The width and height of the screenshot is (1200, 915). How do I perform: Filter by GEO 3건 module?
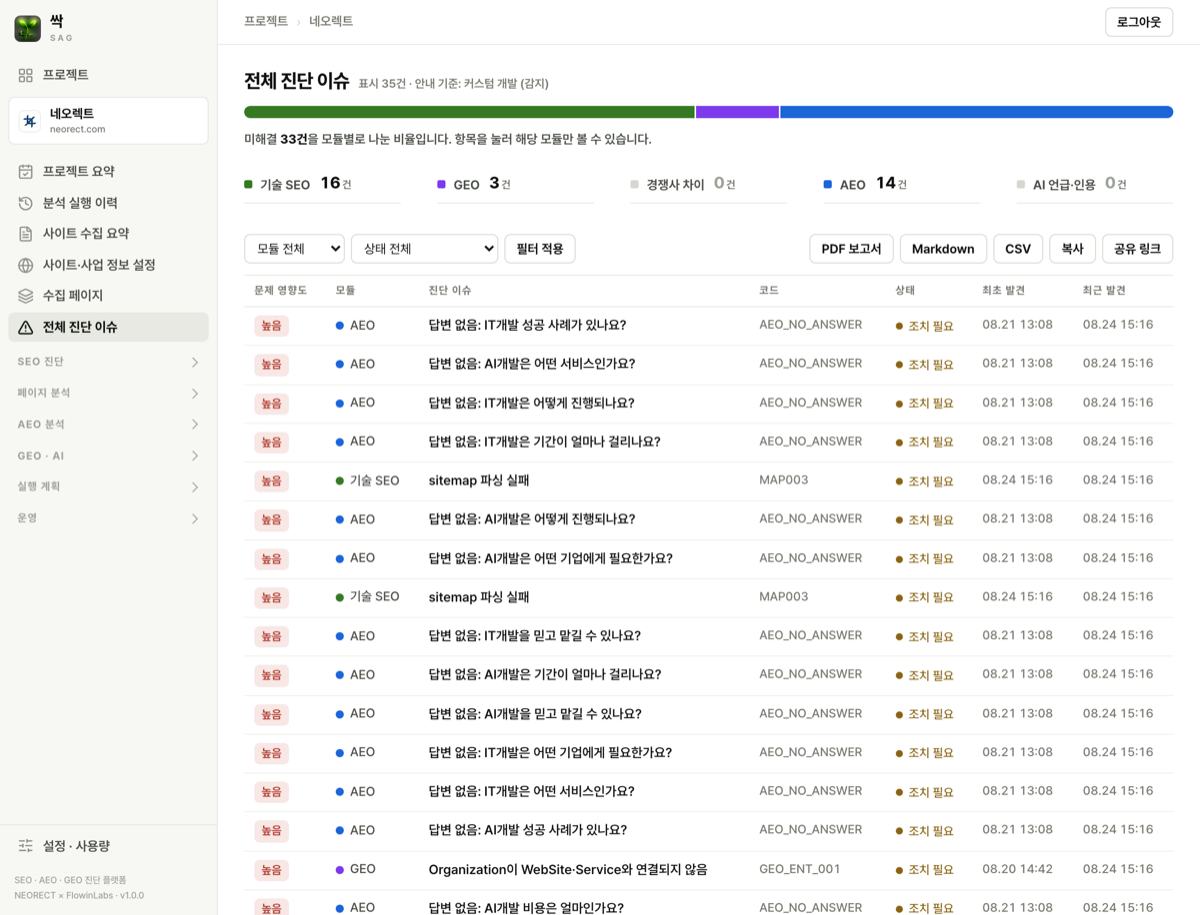(515, 185)
